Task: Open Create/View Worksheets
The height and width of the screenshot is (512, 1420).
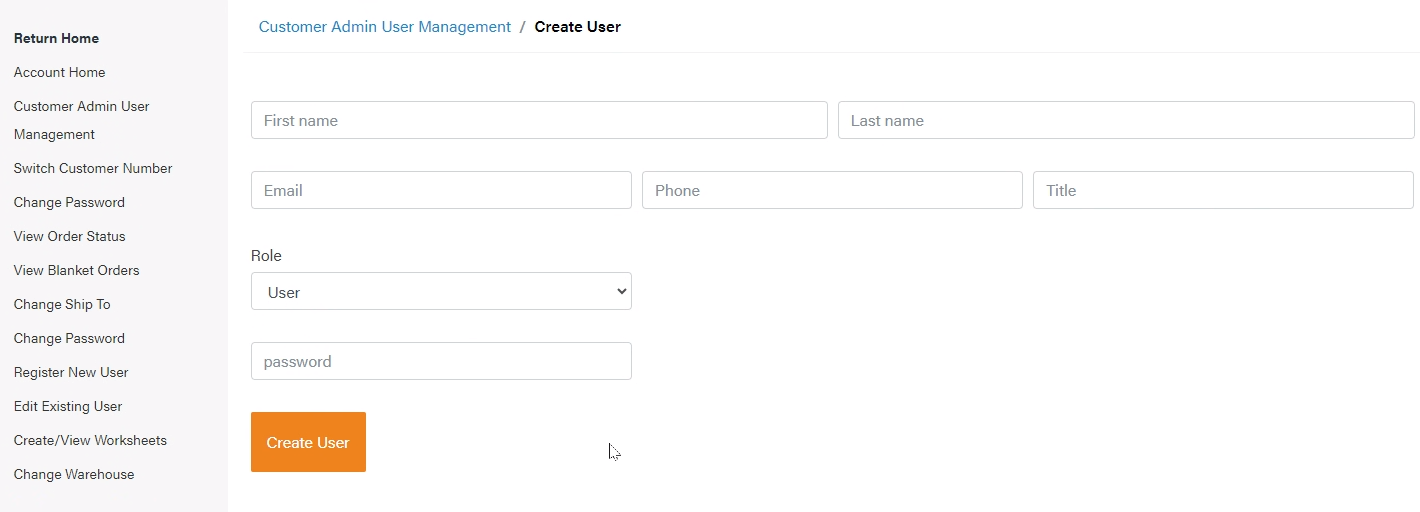Action: (90, 440)
